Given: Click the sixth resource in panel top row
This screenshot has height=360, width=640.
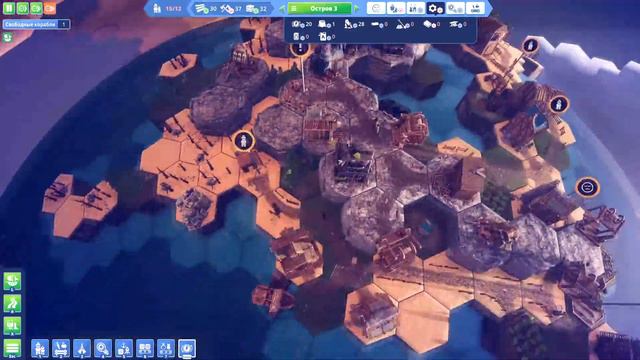Looking at the screenshot, I should 431,24.
